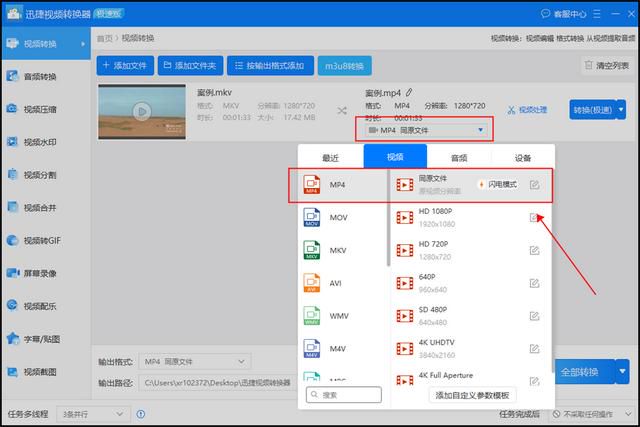Rename output file 案例.mp4 via pencil icon

point(409,93)
